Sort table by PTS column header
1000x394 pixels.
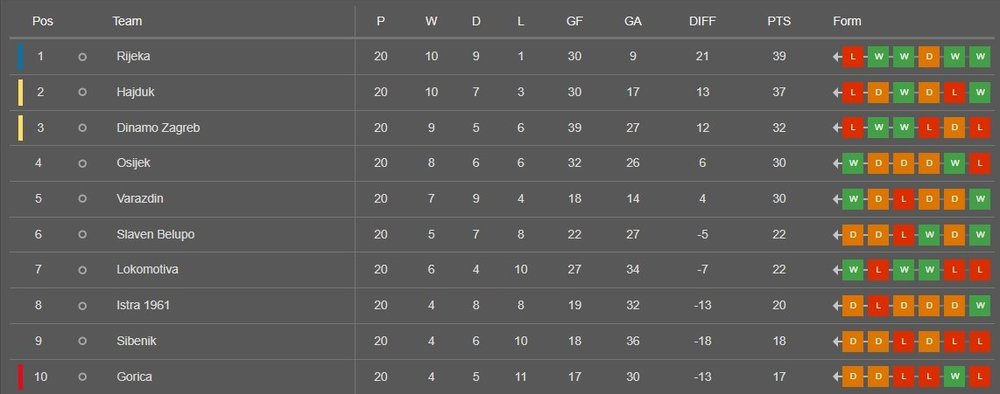click(x=779, y=21)
